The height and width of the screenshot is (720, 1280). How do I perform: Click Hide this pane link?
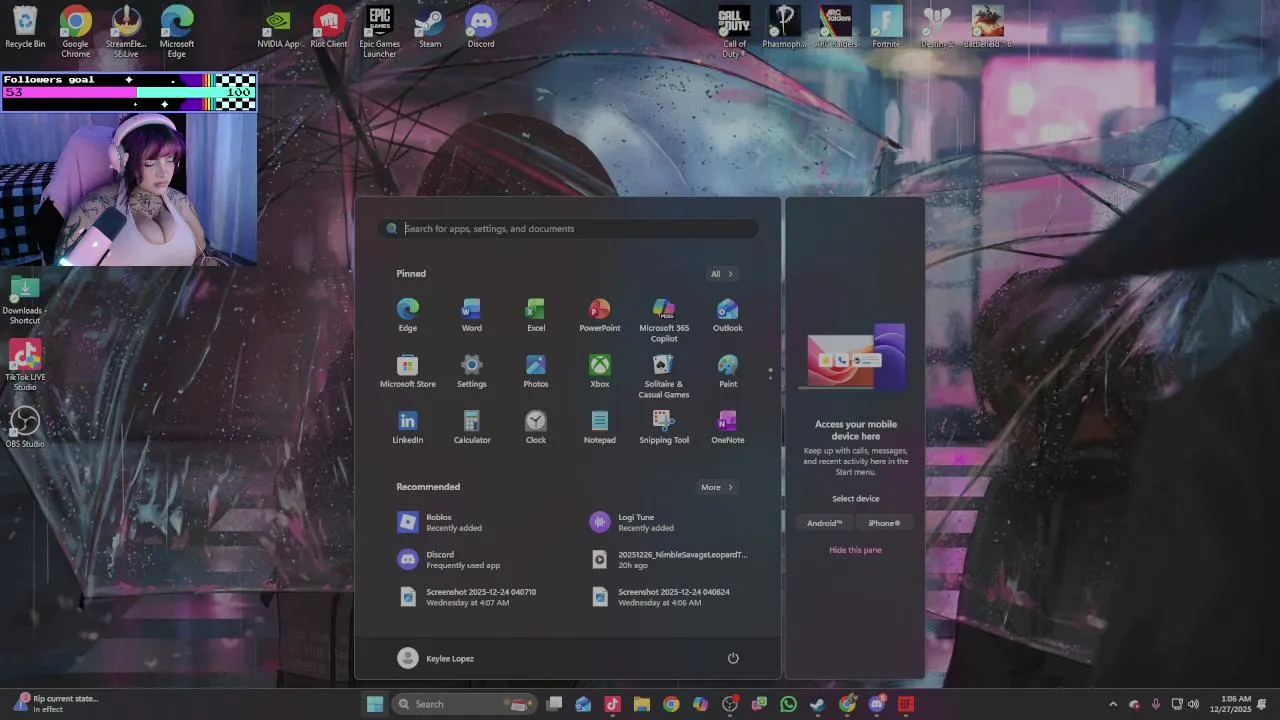tap(855, 550)
